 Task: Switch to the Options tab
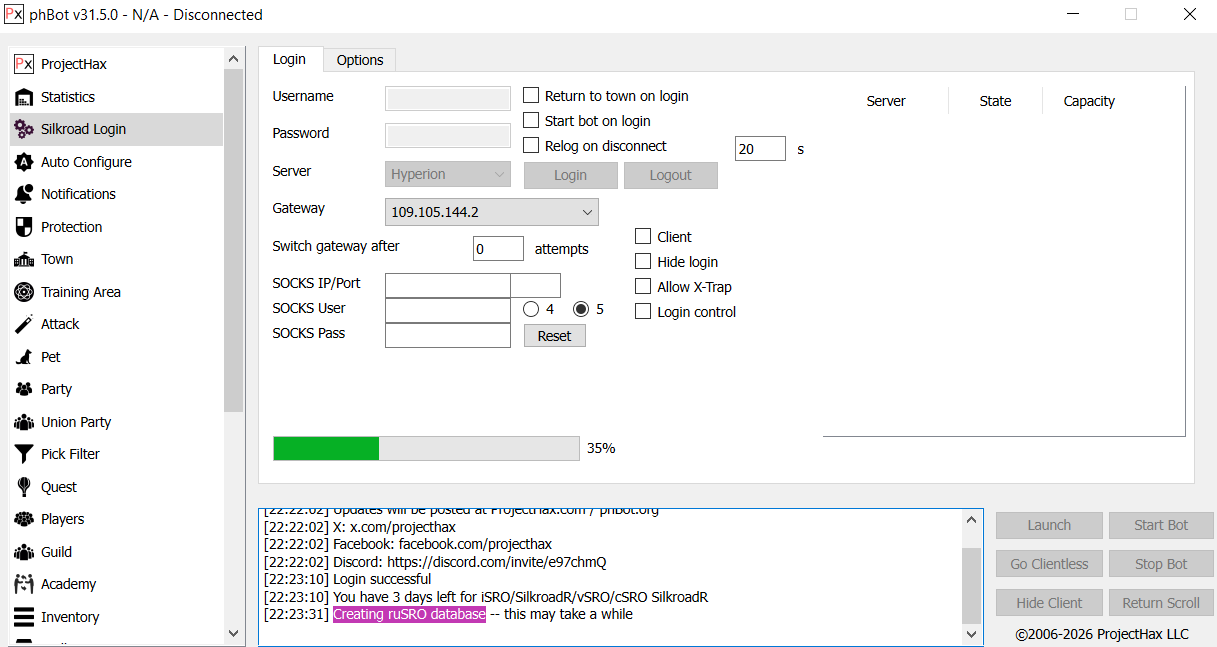point(360,60)
